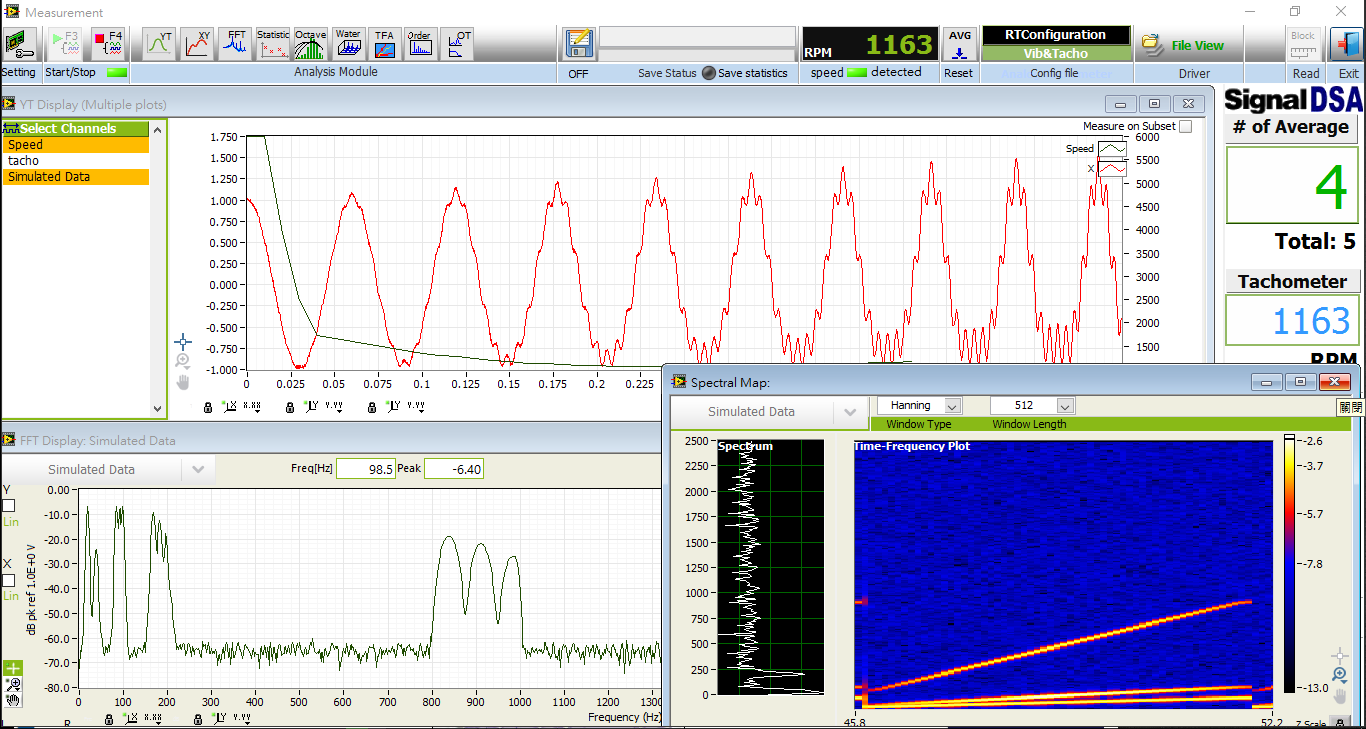Open the YT analysis module
Image resolution: width=1366 pixels, height=729 pixels.
[159, 44]
